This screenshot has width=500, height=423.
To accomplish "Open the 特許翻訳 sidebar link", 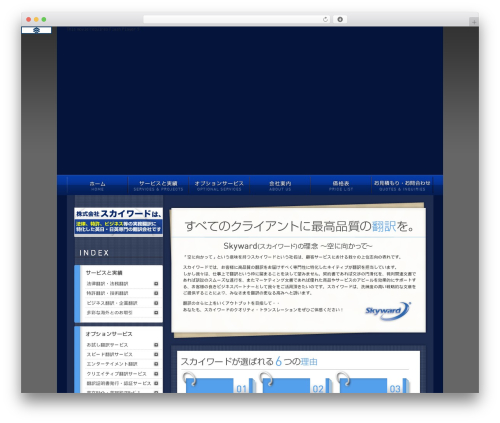I will 107,293.
